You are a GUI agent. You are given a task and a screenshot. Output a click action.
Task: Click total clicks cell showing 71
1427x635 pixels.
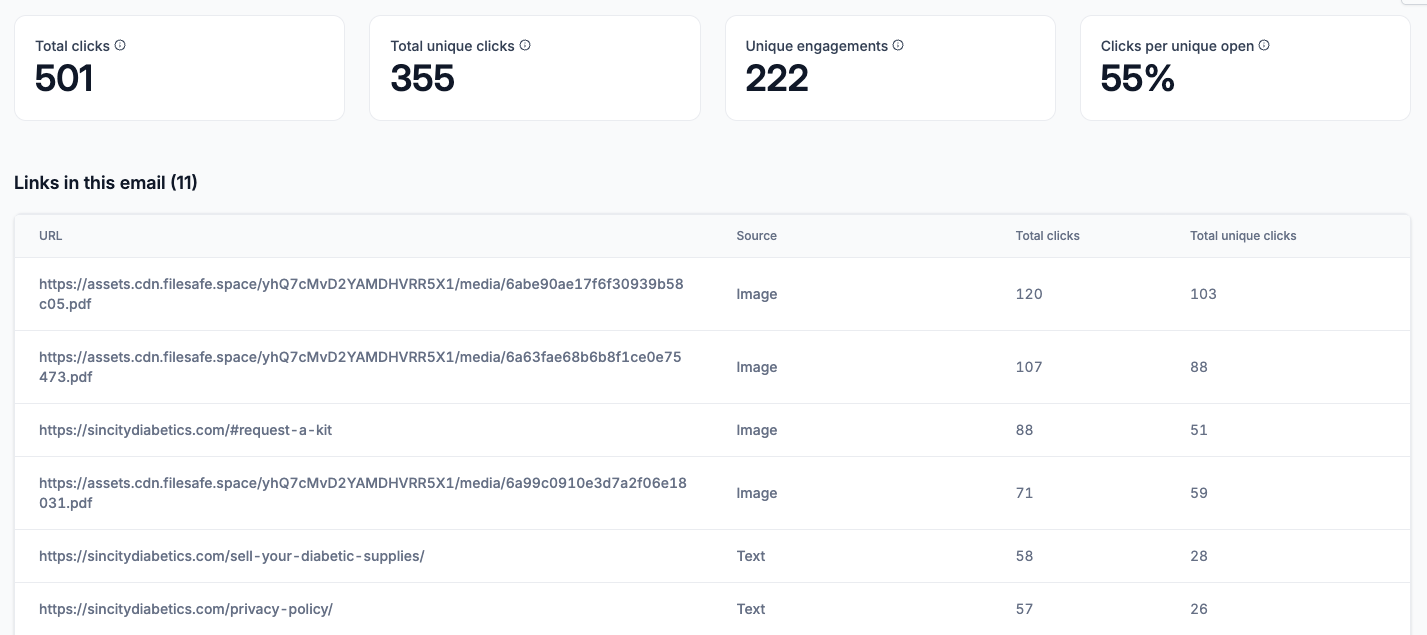click(1025, 493)
